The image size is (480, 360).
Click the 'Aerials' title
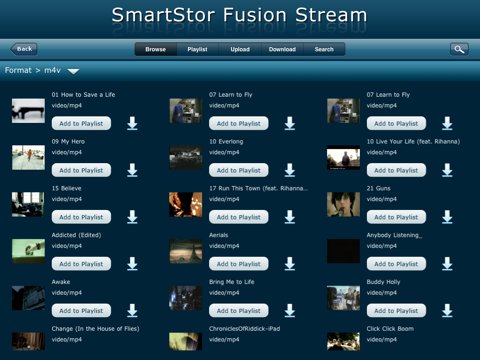point(219,235)
